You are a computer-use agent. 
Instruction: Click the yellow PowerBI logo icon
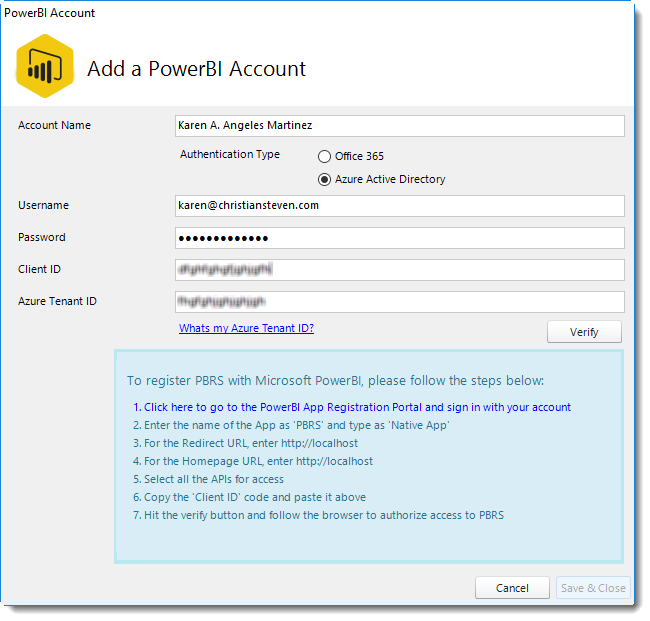tap(45, 66)
